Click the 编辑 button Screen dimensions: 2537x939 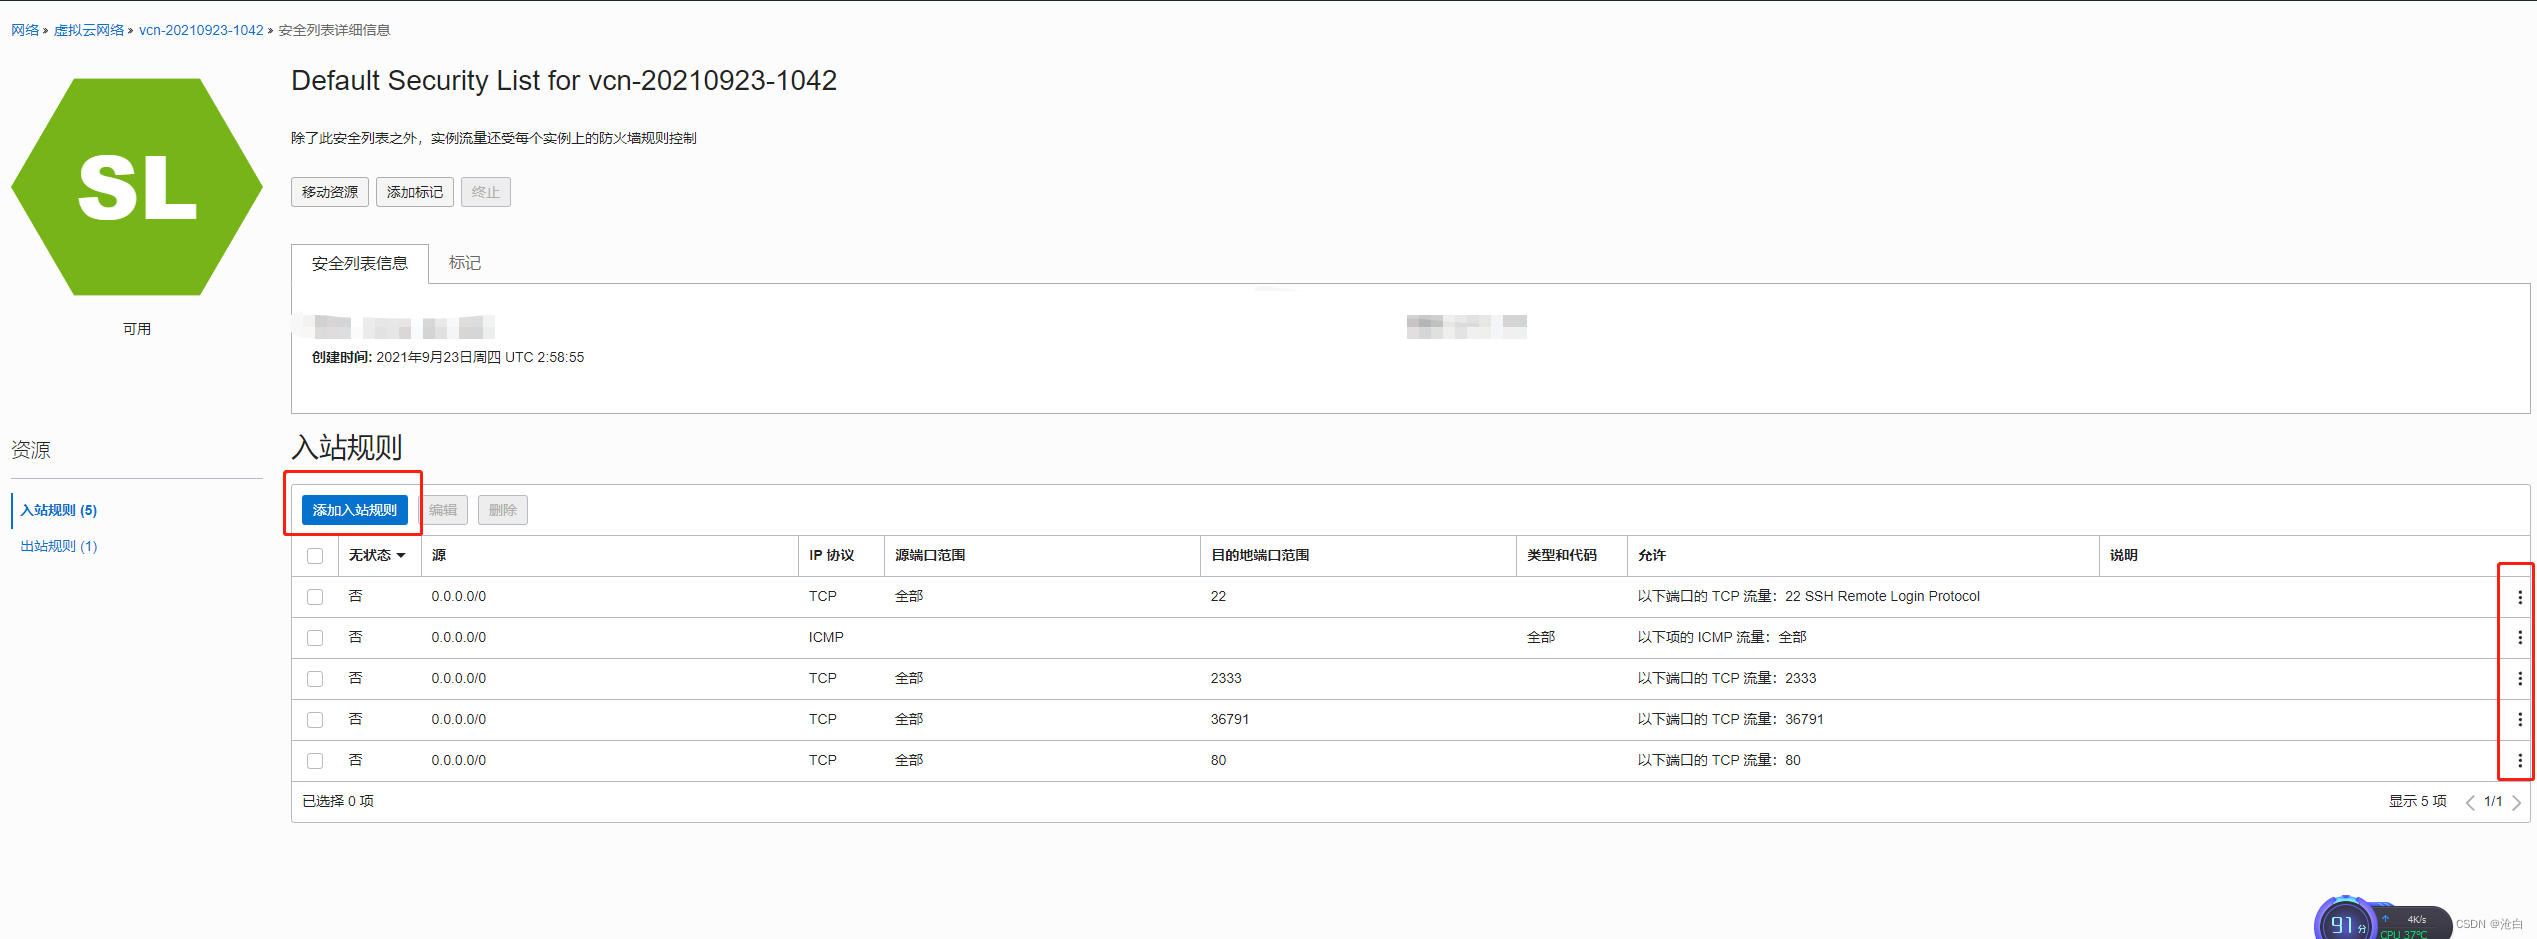(x=443, y=510)
